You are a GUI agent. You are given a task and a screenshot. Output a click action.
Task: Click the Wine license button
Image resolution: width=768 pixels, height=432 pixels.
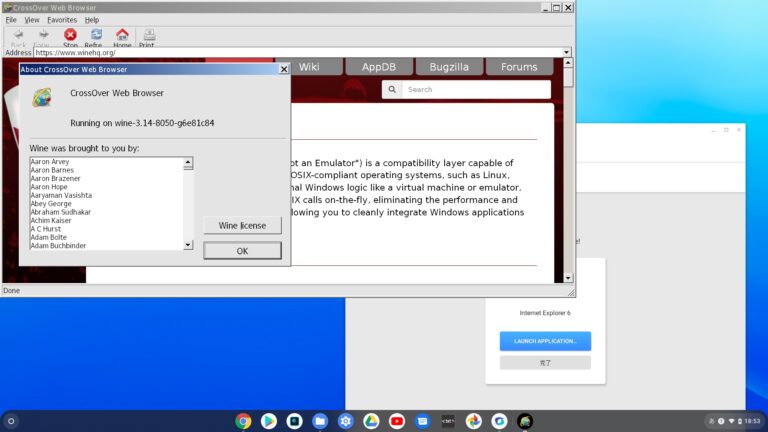coord(242,226)
